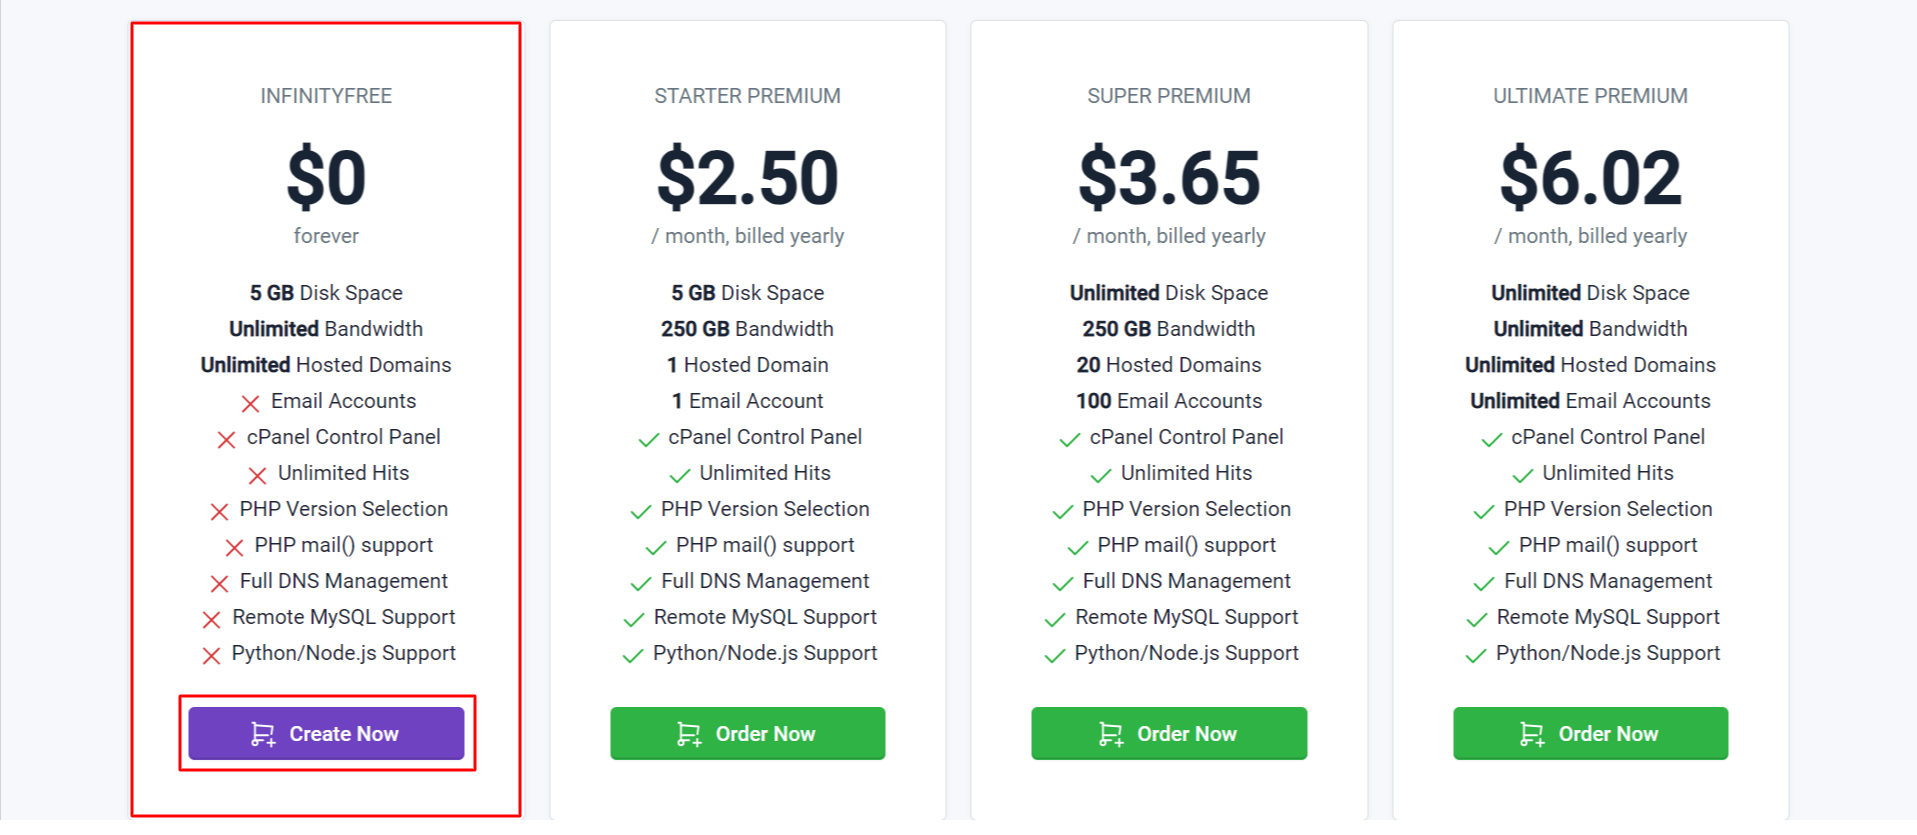Click the red X beside InfinityFree Python/Node.js Support
1917x835 pixels.
tap(211, 655)
